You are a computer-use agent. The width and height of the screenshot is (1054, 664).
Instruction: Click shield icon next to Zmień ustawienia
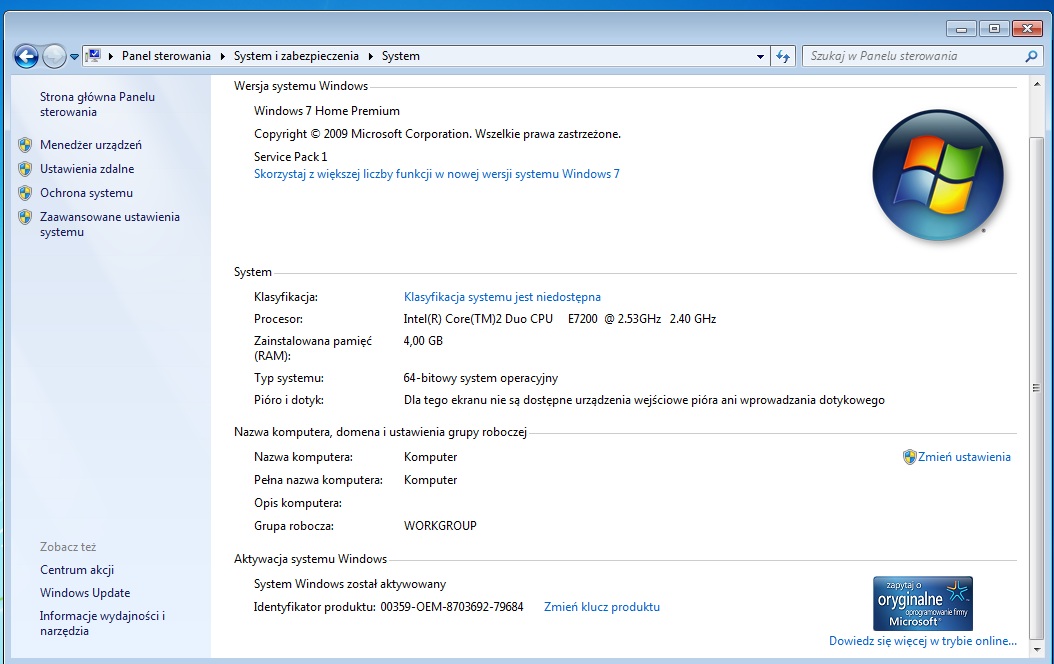pos(909,457)
